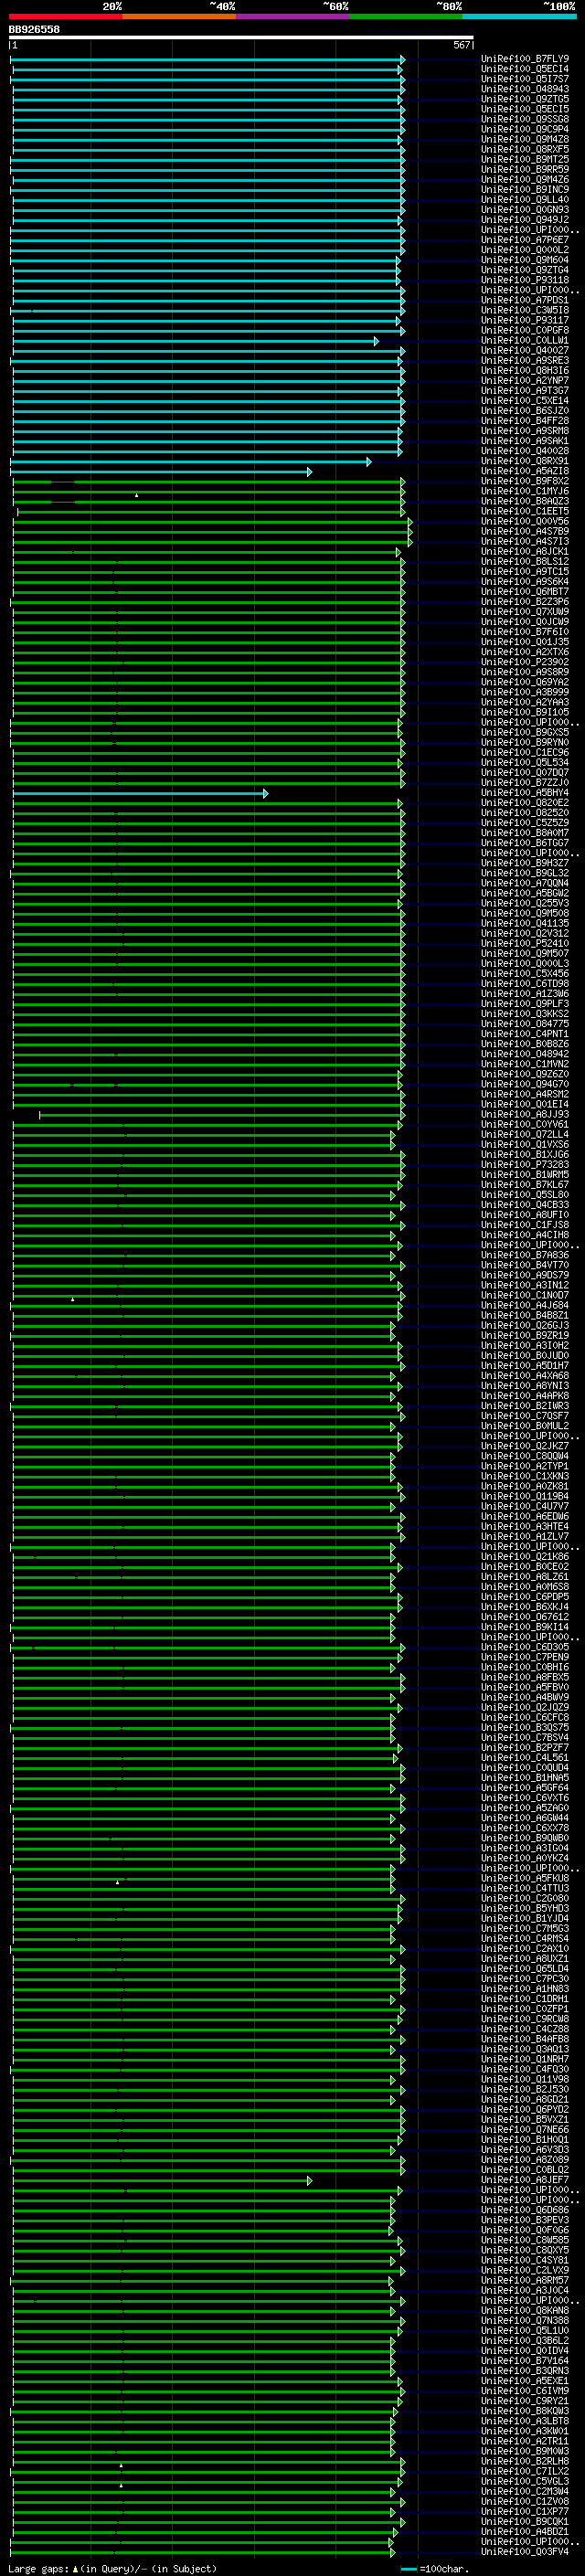Select hit UniRef100_A7P6E7
The width and height of the screenshot is (585, 2576).
click(x=525, y=240)
